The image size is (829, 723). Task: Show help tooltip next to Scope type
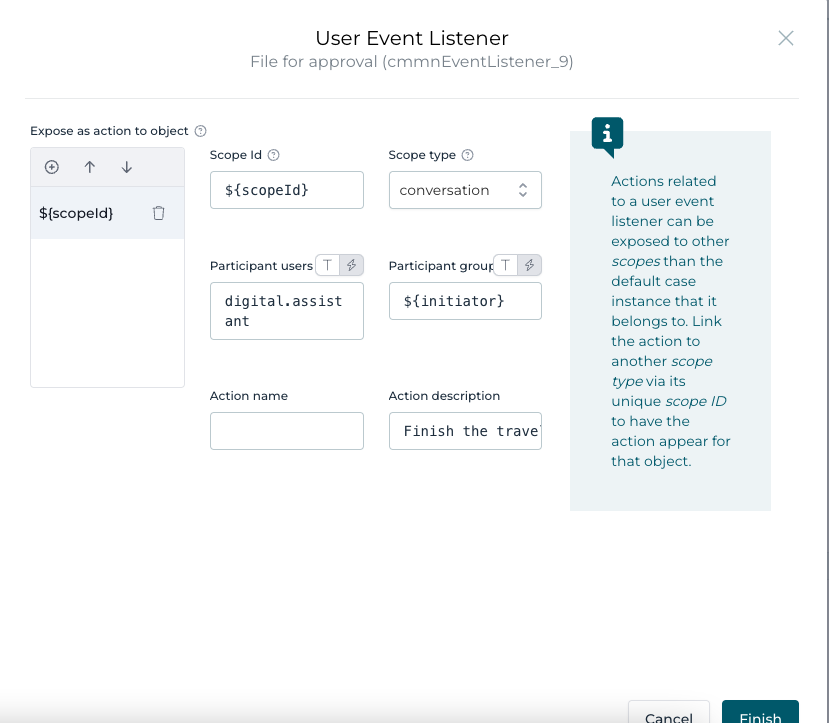pos(467,155)
